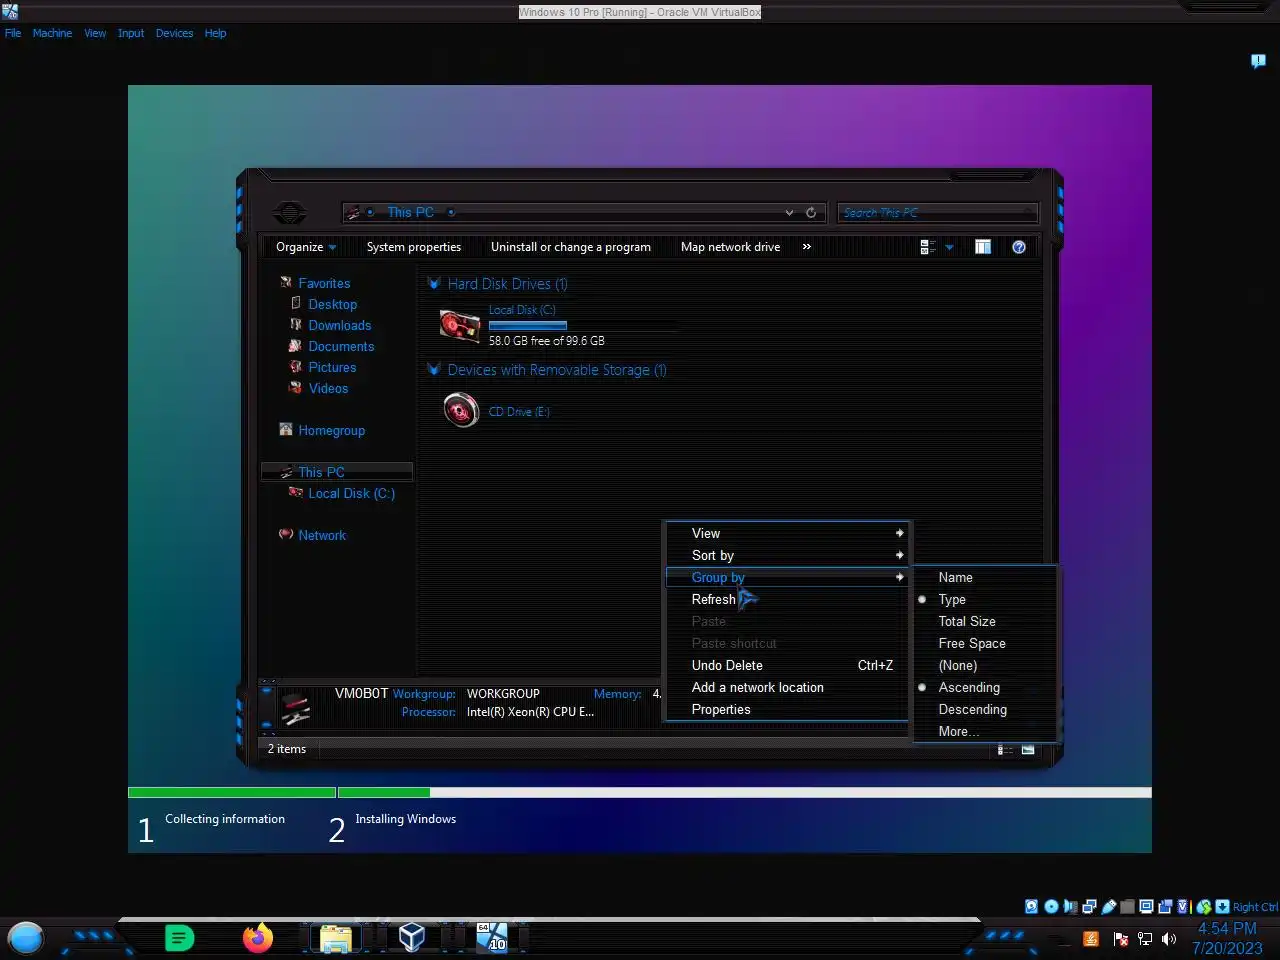Screen dimensions: 1280x960
Task: Click the VirtualBox hard disk status icon
Action: [x=1032, y=907]
